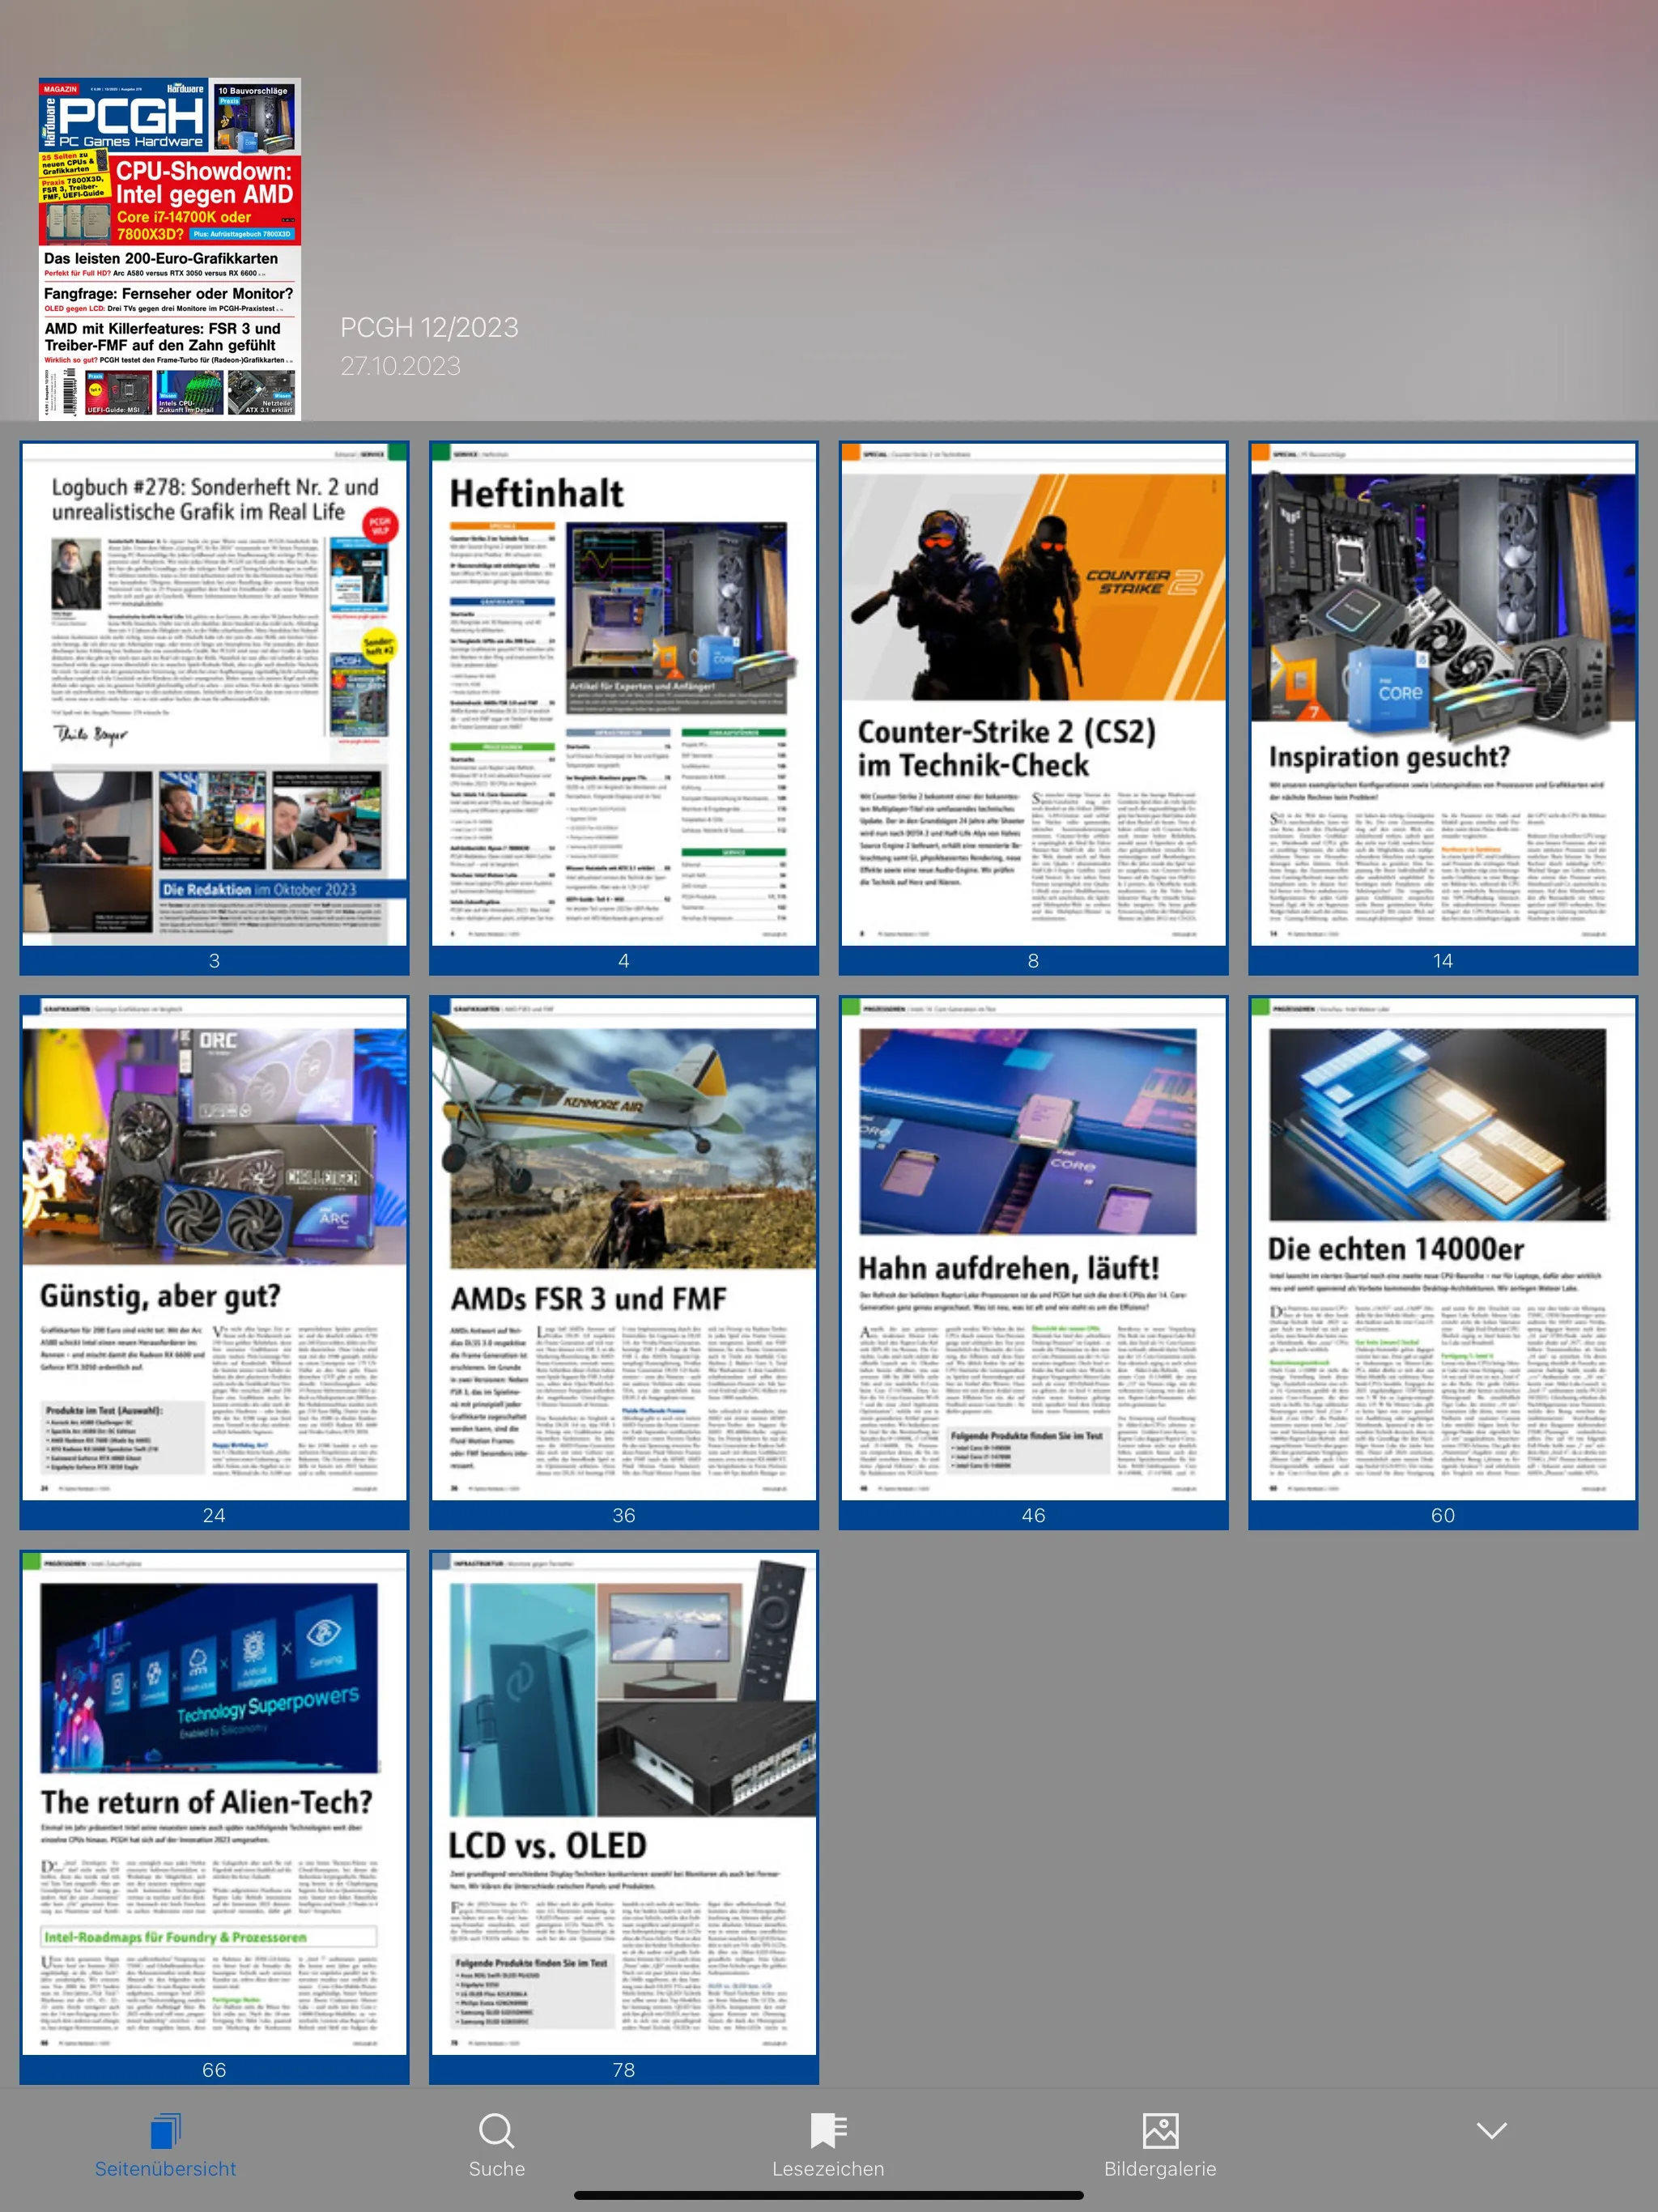Viewport: 1658px width, 2212px height.
Task: Open the PCGH magazine cover
Action: pos(170,249)
